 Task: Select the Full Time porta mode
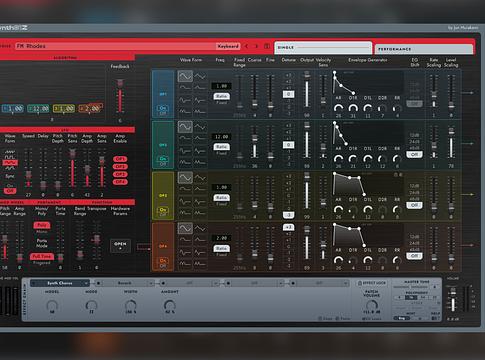tap(42, 256)
